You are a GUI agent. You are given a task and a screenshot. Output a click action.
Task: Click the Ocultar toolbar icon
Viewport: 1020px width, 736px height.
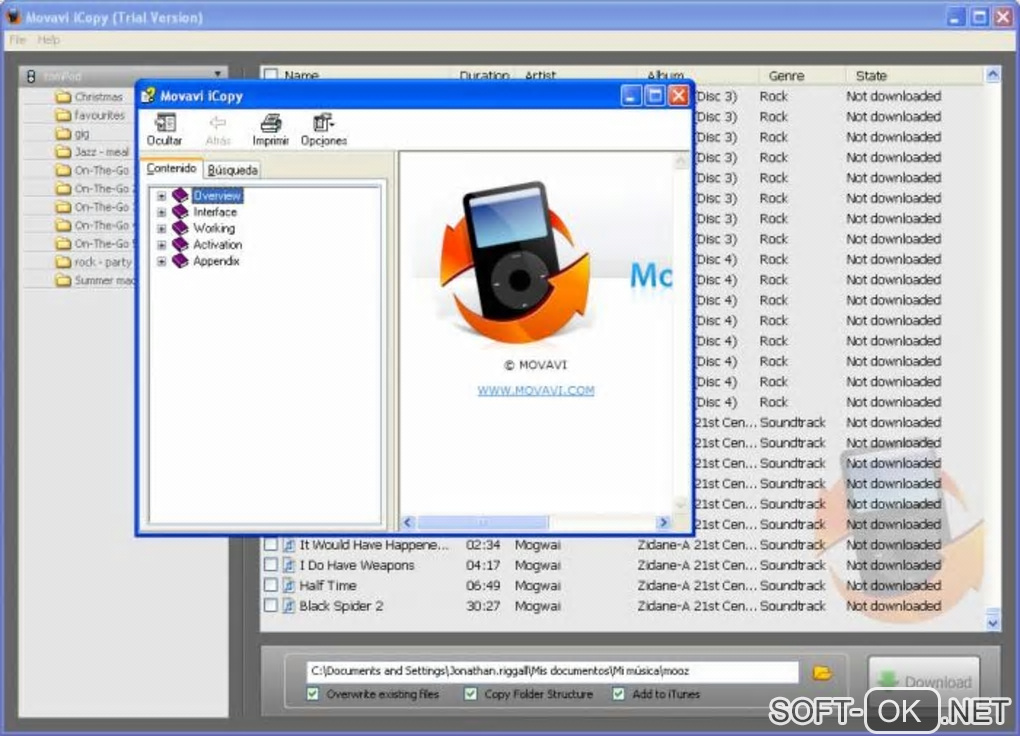165,122
